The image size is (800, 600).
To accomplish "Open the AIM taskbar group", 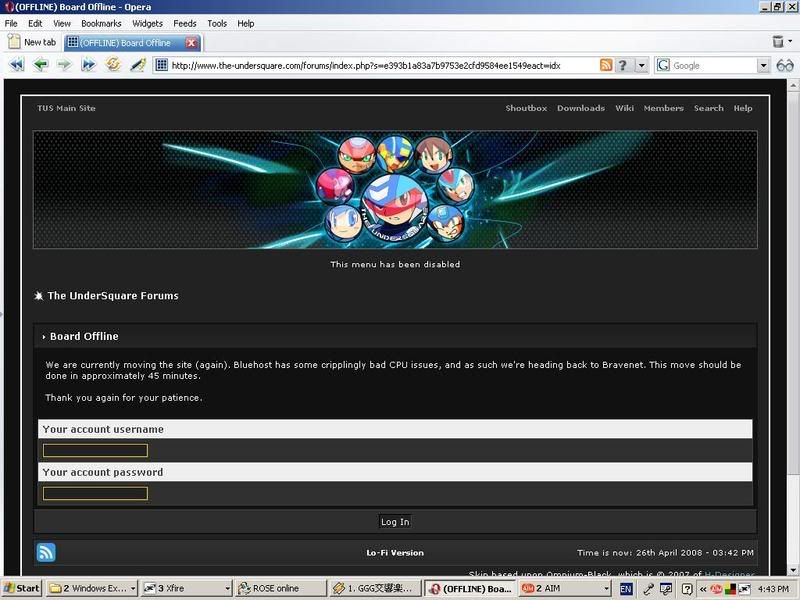I will pos(564,588).
